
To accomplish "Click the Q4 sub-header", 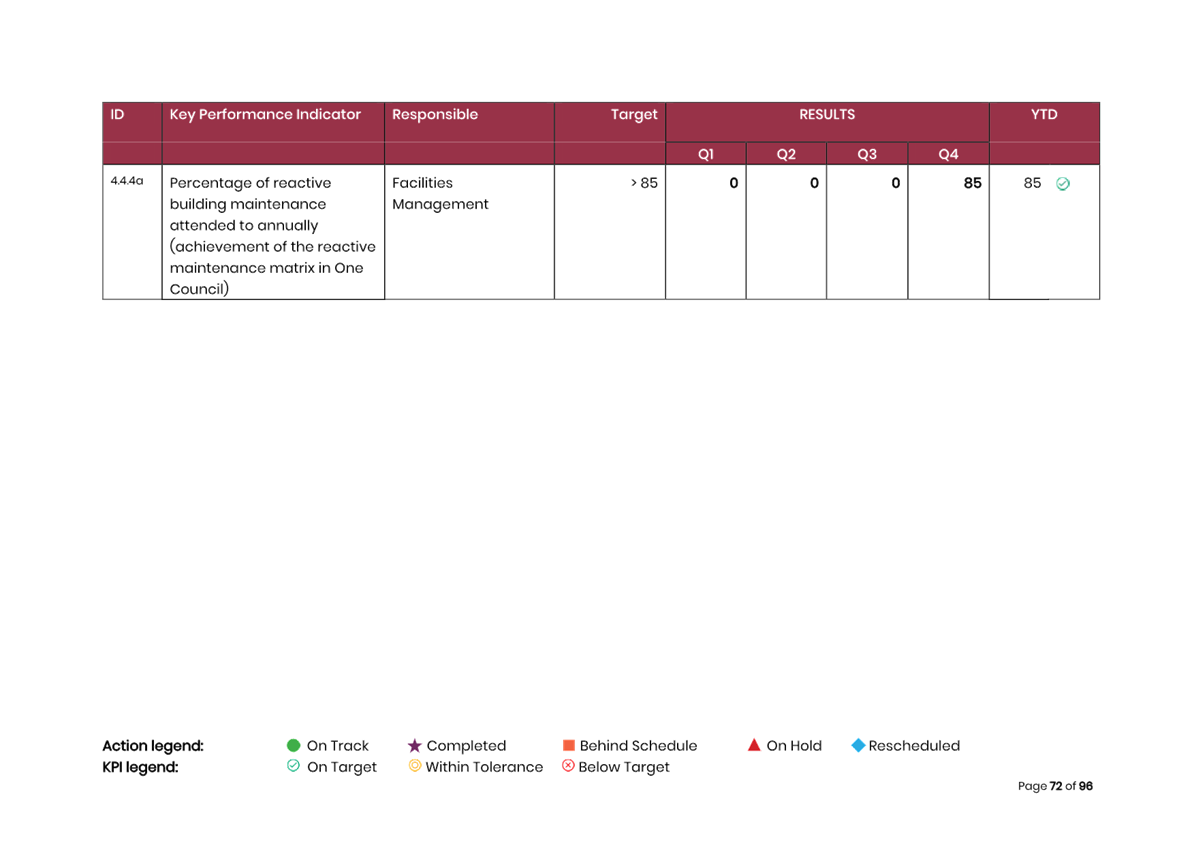I will click(948, 154).
